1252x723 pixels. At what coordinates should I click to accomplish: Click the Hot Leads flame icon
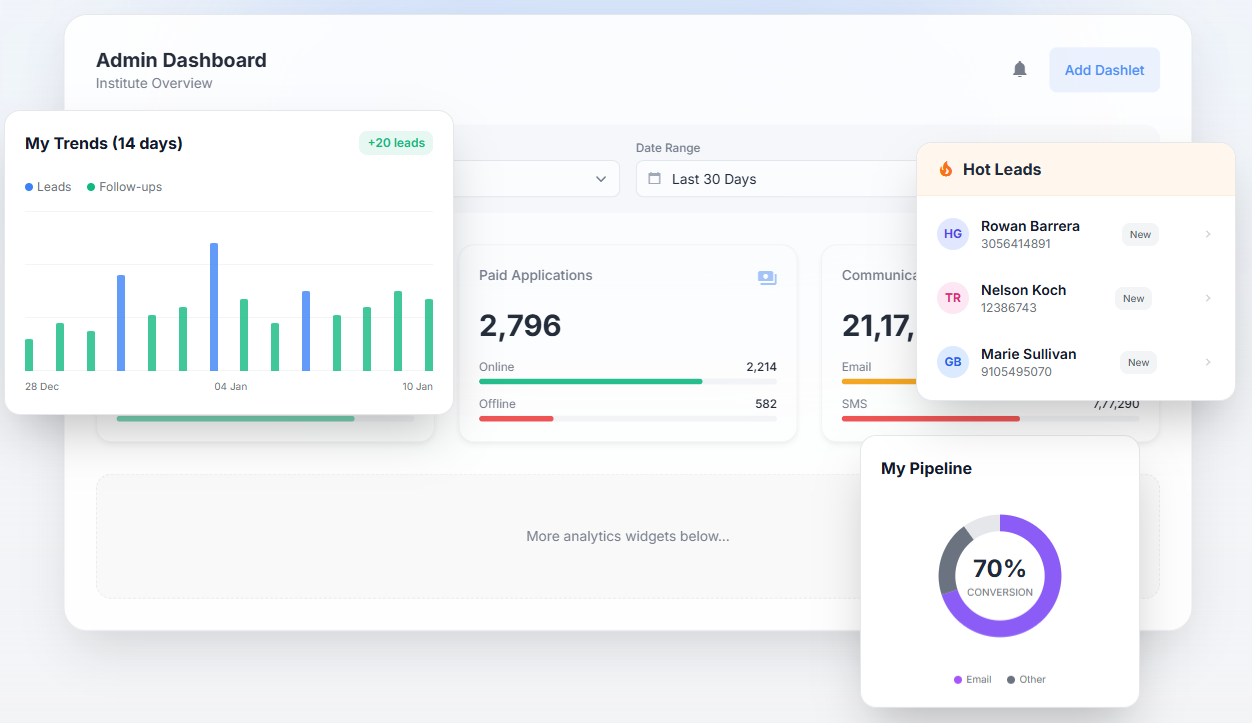coord(946,169)
